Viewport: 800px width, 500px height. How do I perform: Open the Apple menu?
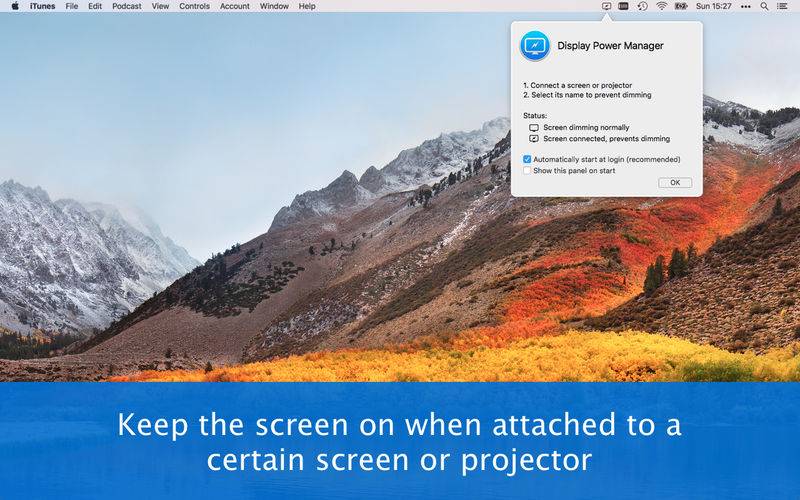click(15, 6)
